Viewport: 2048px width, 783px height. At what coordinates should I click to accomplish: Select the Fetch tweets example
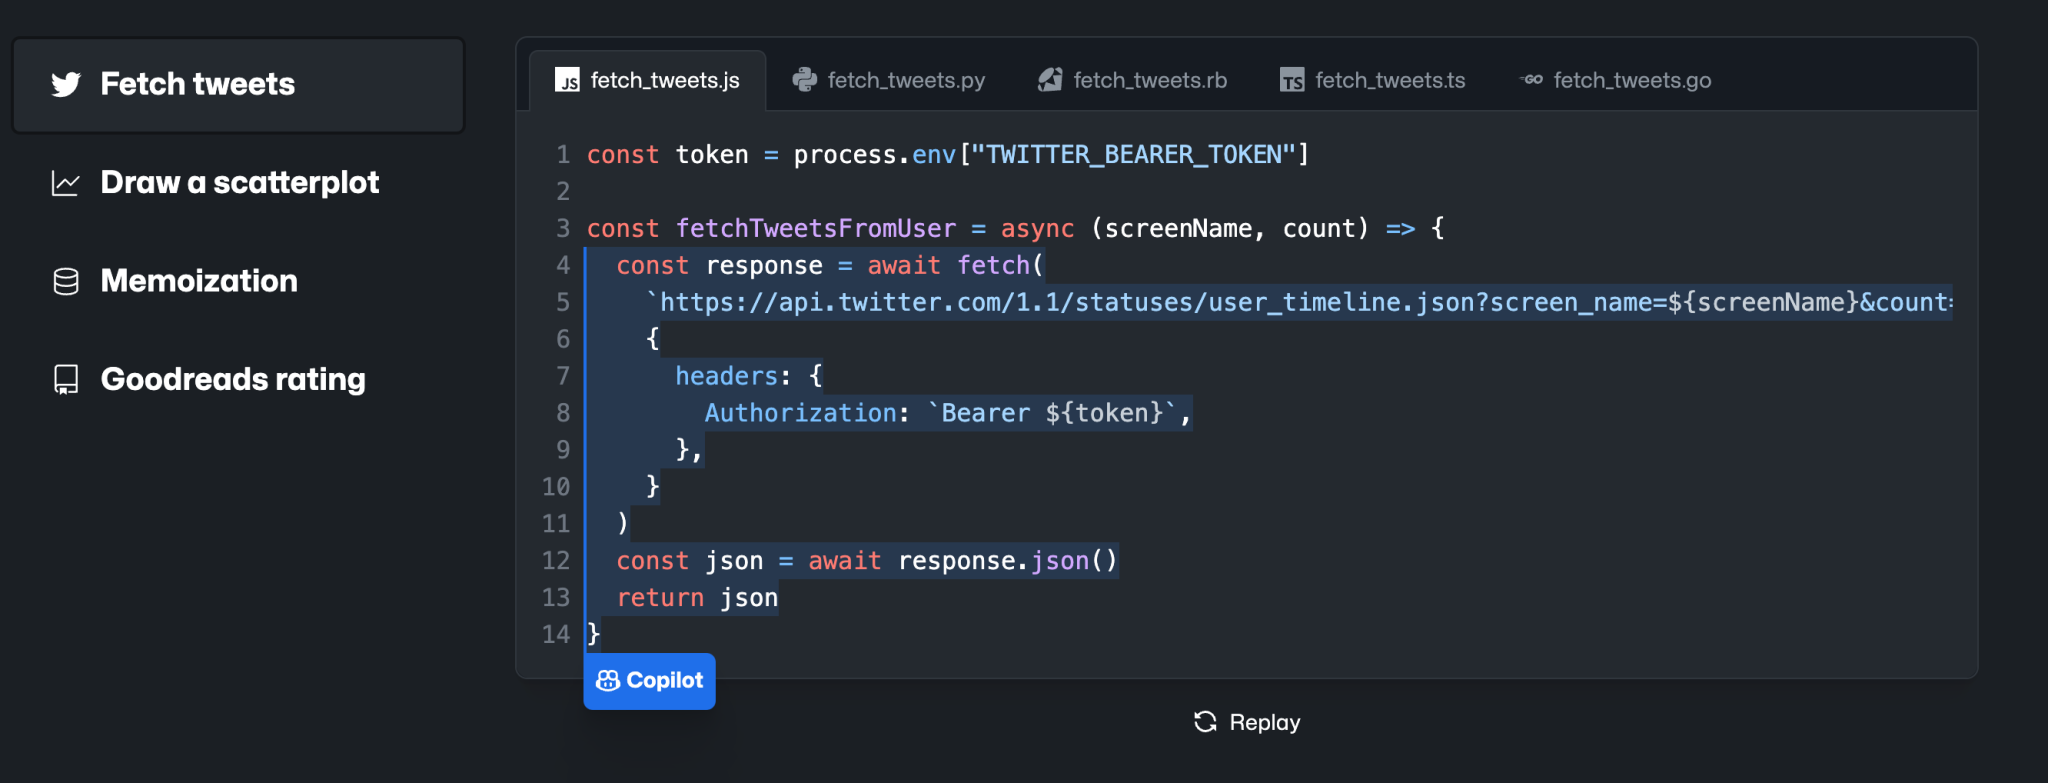(x=198, y=85)
